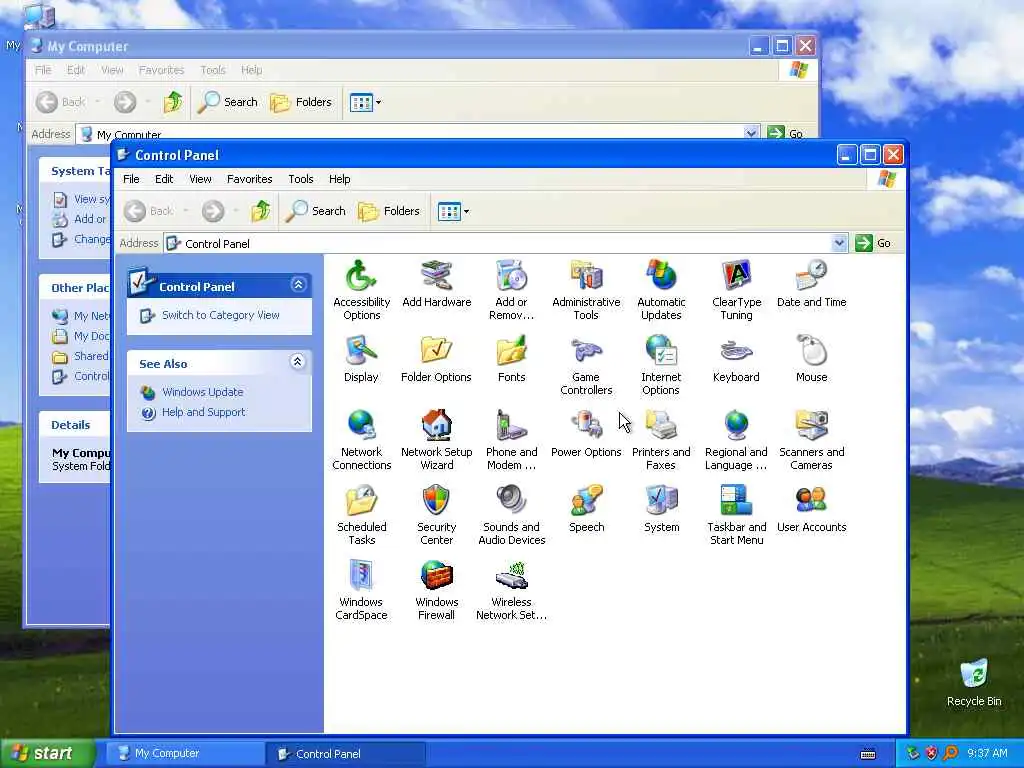This screenshot has width=1024, height=768.
Task: Click Go button in Control Panel
Action: coord(873,243)
